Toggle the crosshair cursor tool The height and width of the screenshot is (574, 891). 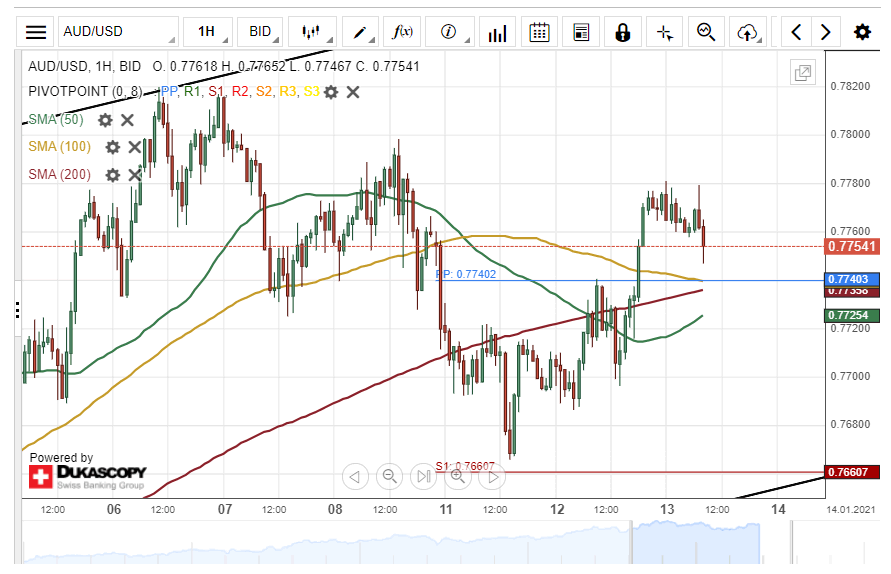pyautogui.click(x=665, y=32)
